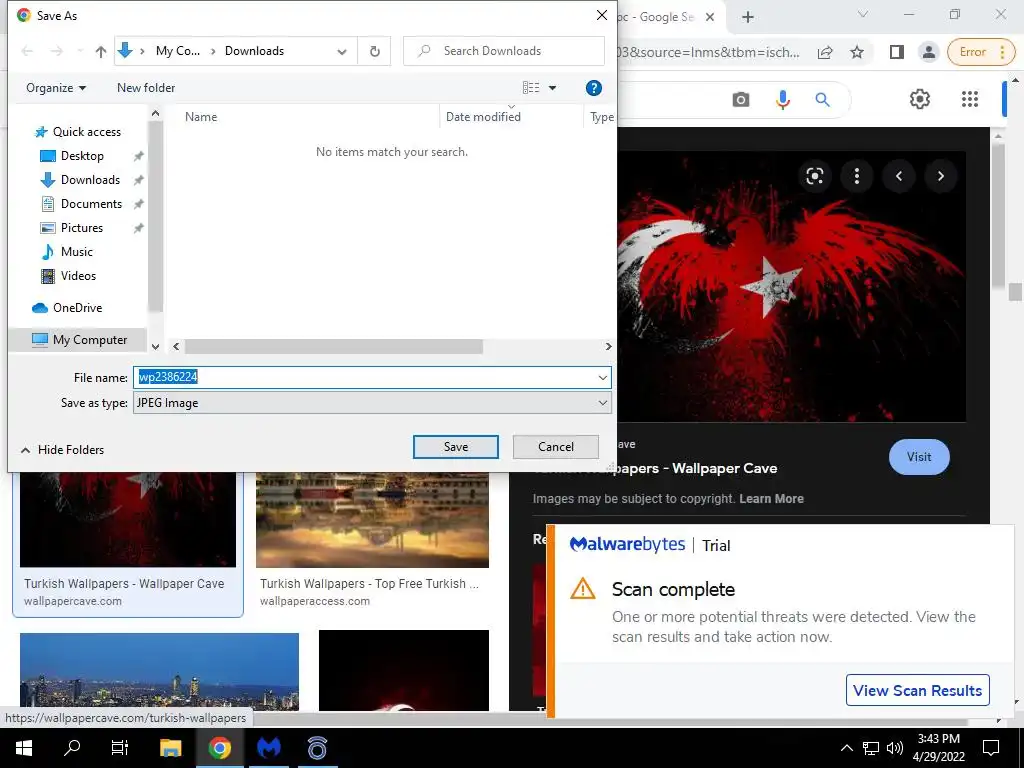The height and width of the screenshot is (768, 1024).
Task: Sort by the Date modified column header
Action: [x=483, y=117]
